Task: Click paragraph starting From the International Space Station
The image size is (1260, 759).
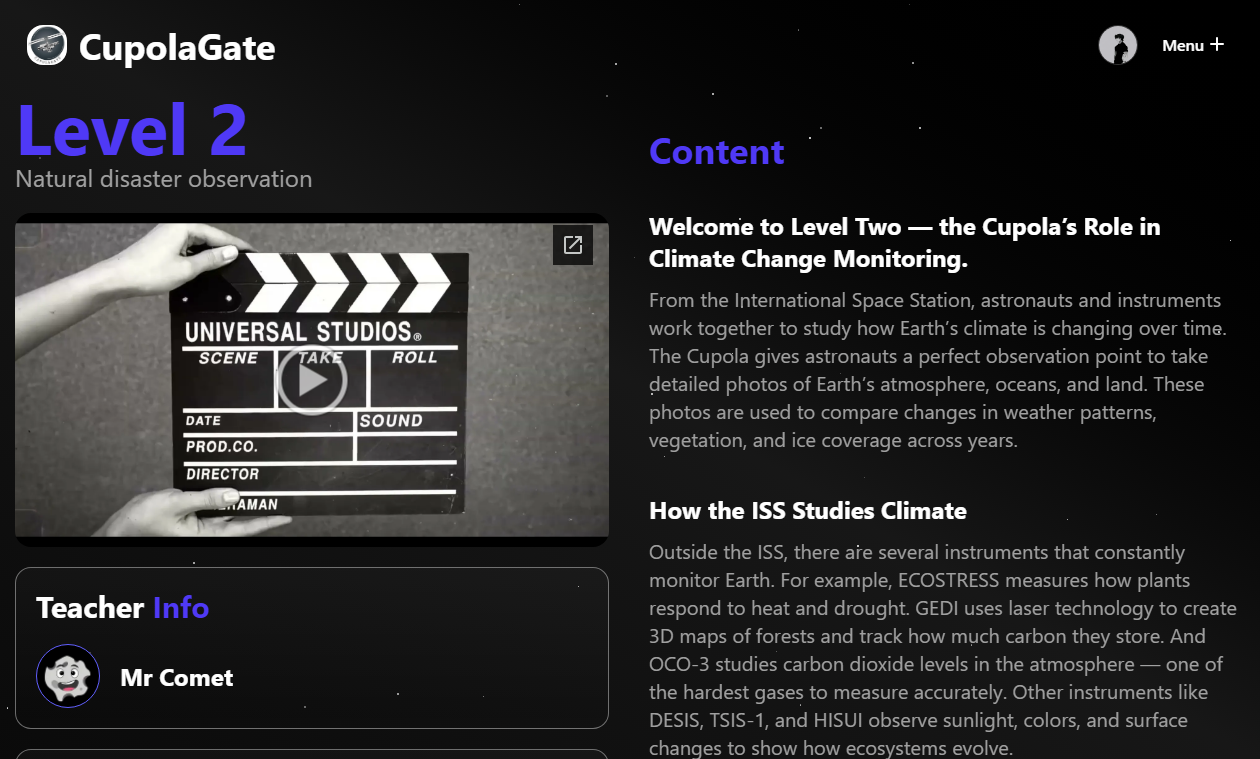Action: point(938,370)
